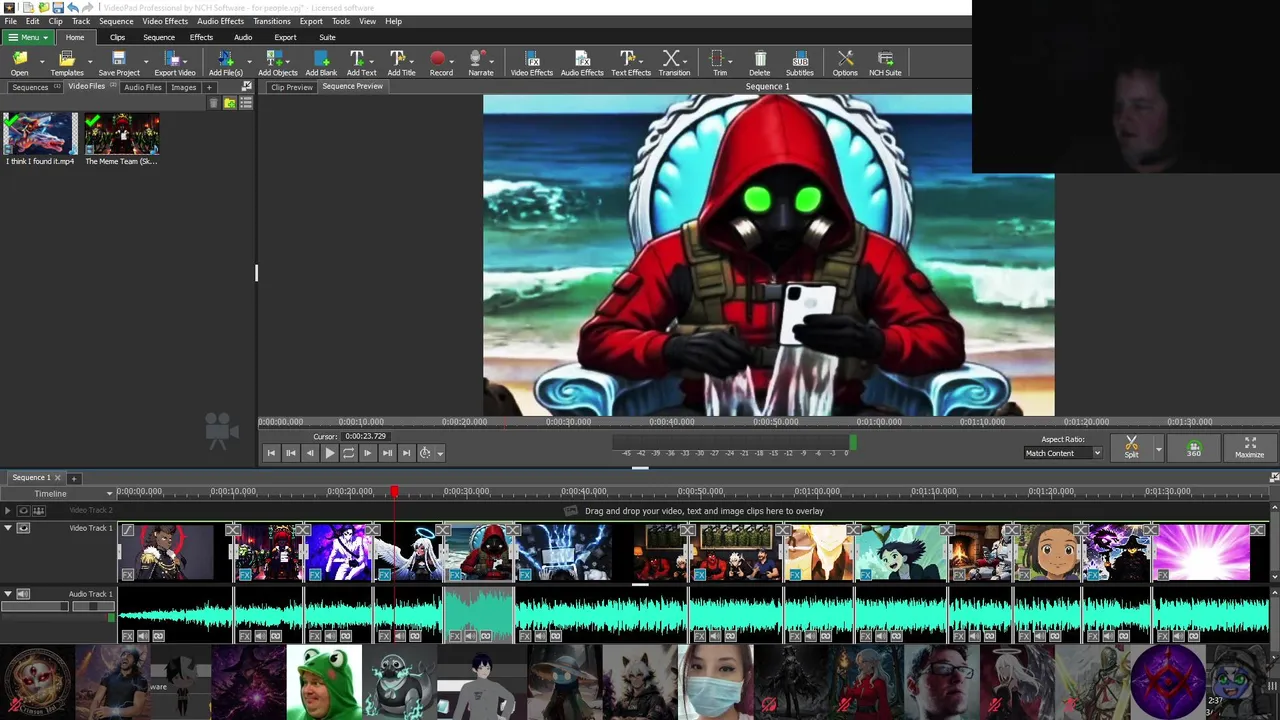Toggle link on the first audio clip

(x=158, y=636)
